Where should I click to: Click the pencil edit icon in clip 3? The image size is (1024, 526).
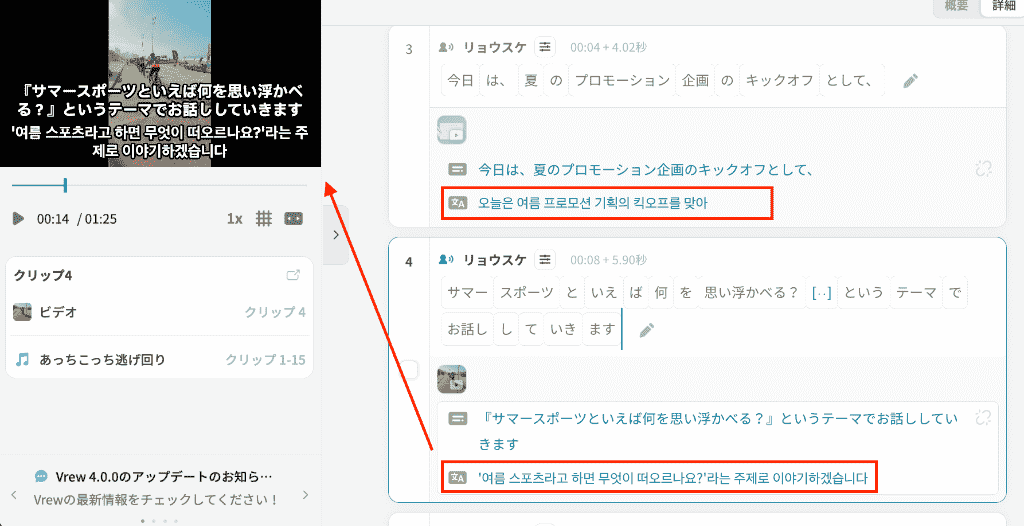pos(910,81)
